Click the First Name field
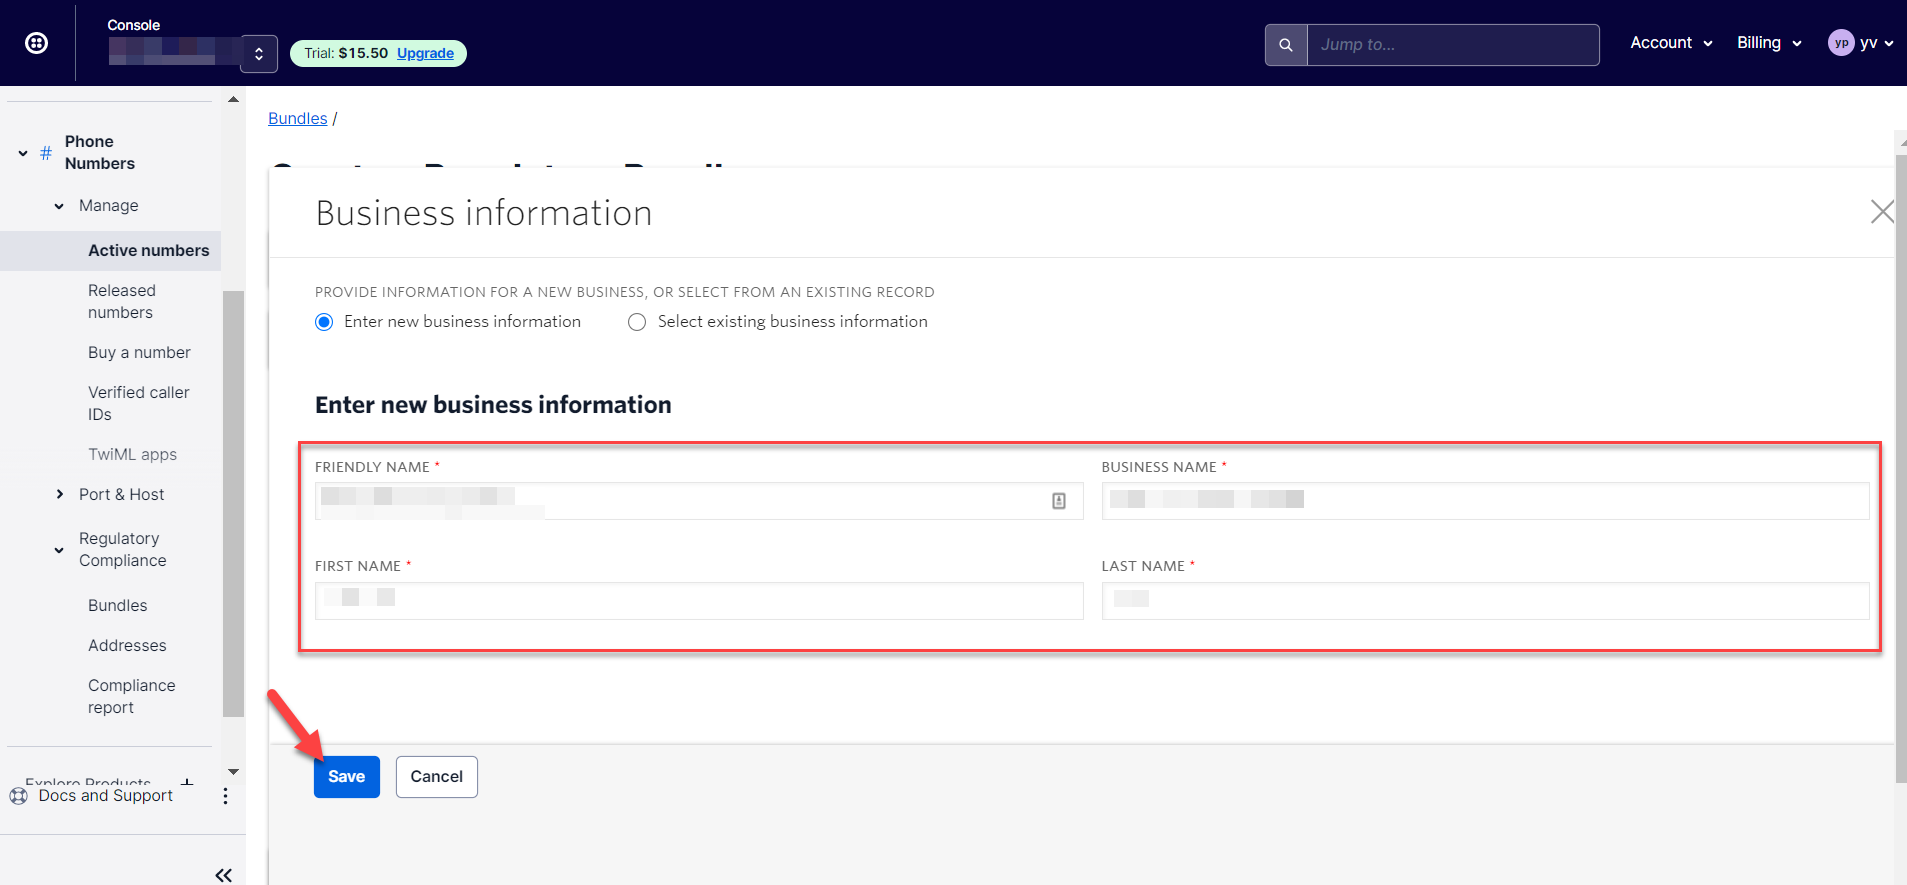 click(x=699, y=601)
